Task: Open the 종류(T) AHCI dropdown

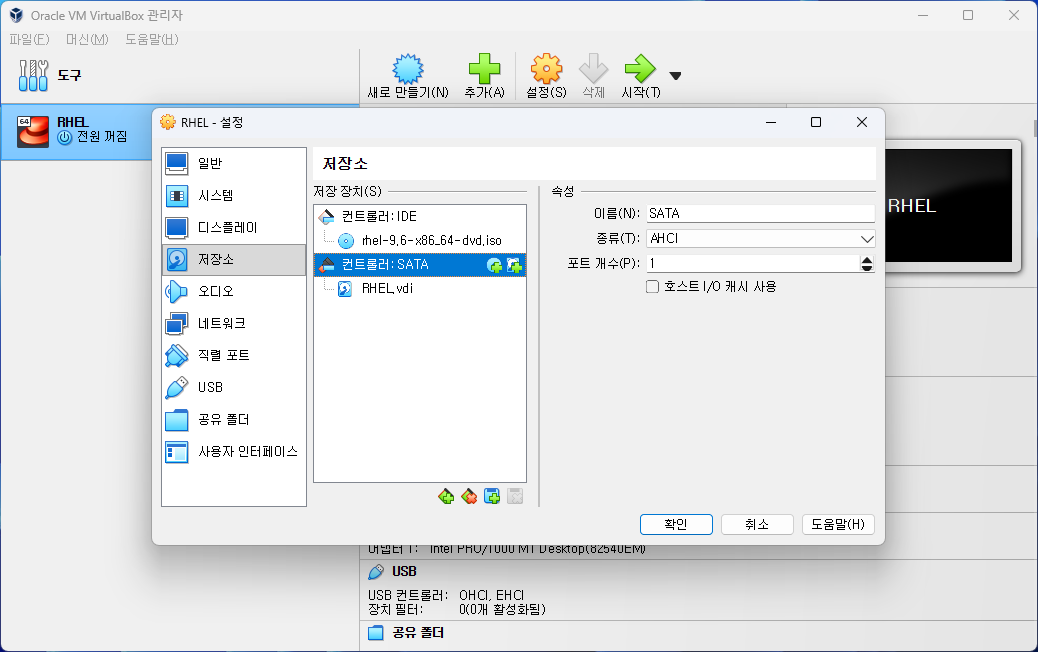Action: (761, 238)
